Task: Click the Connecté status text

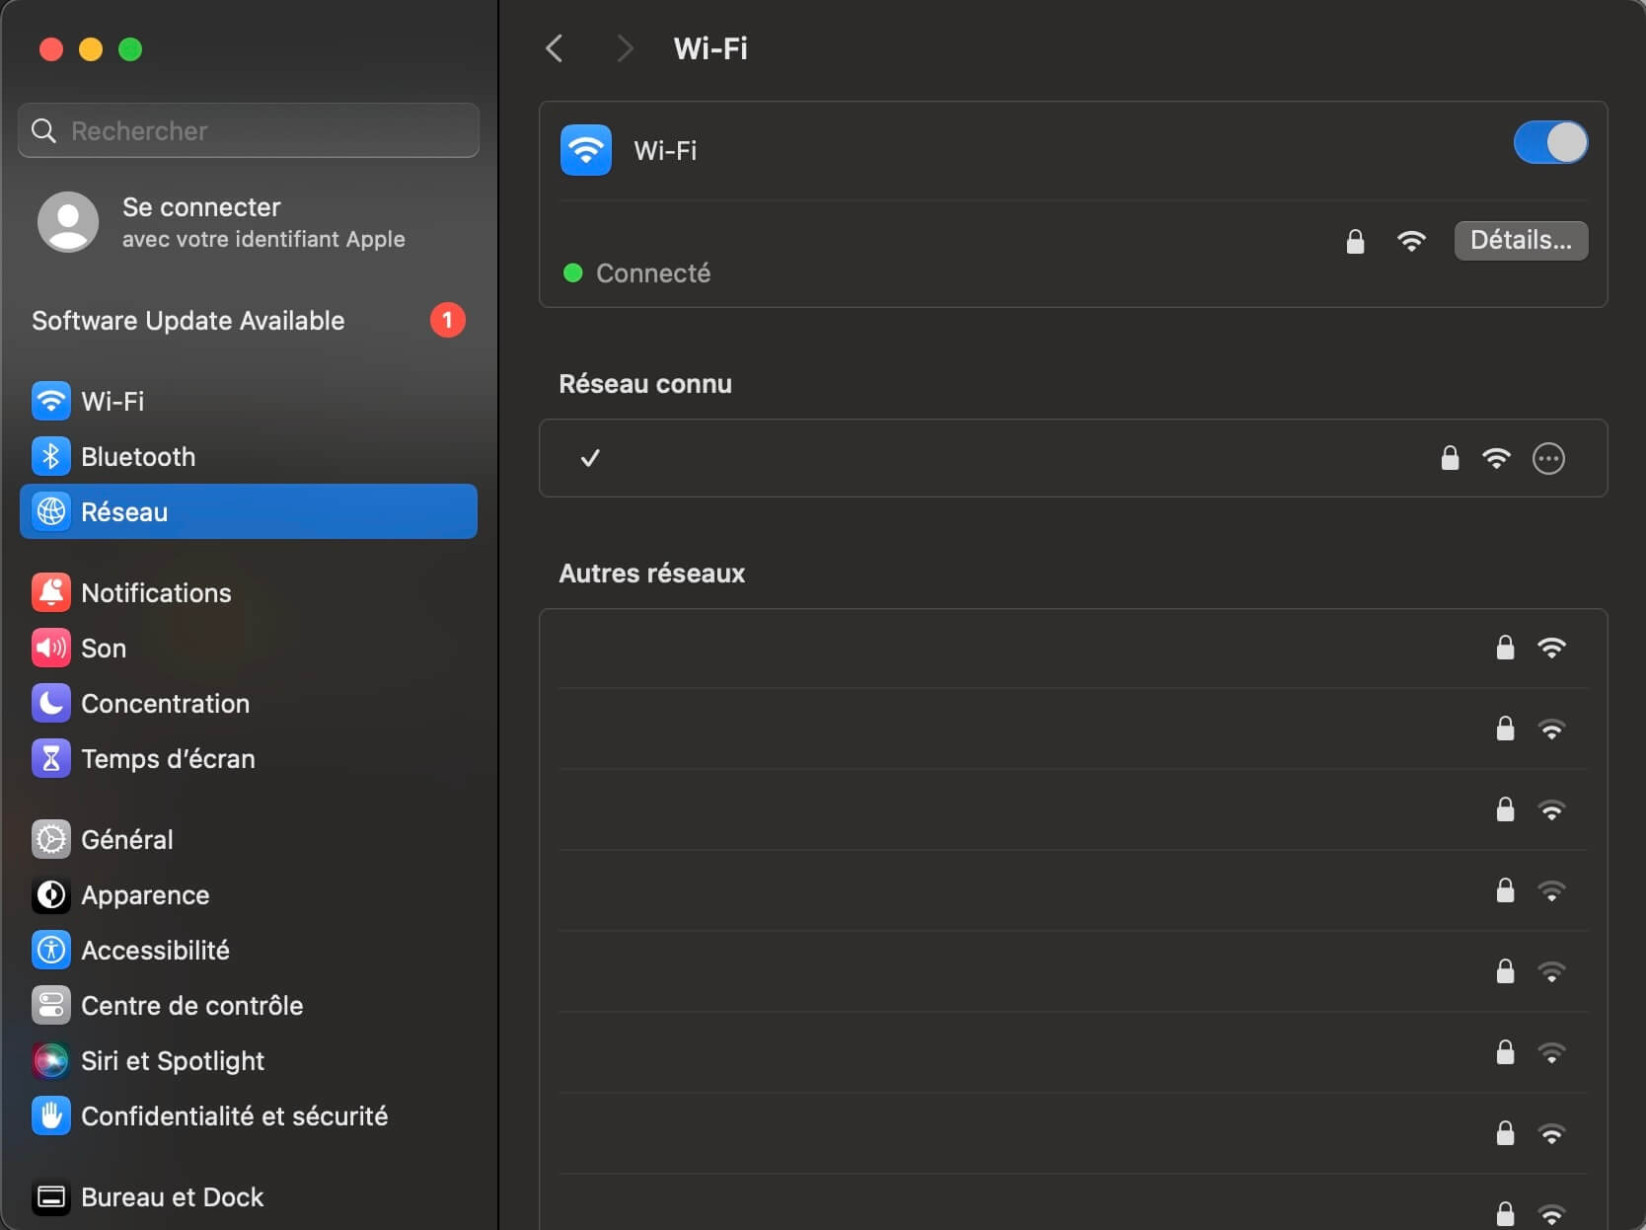Action: pos(653,273)
